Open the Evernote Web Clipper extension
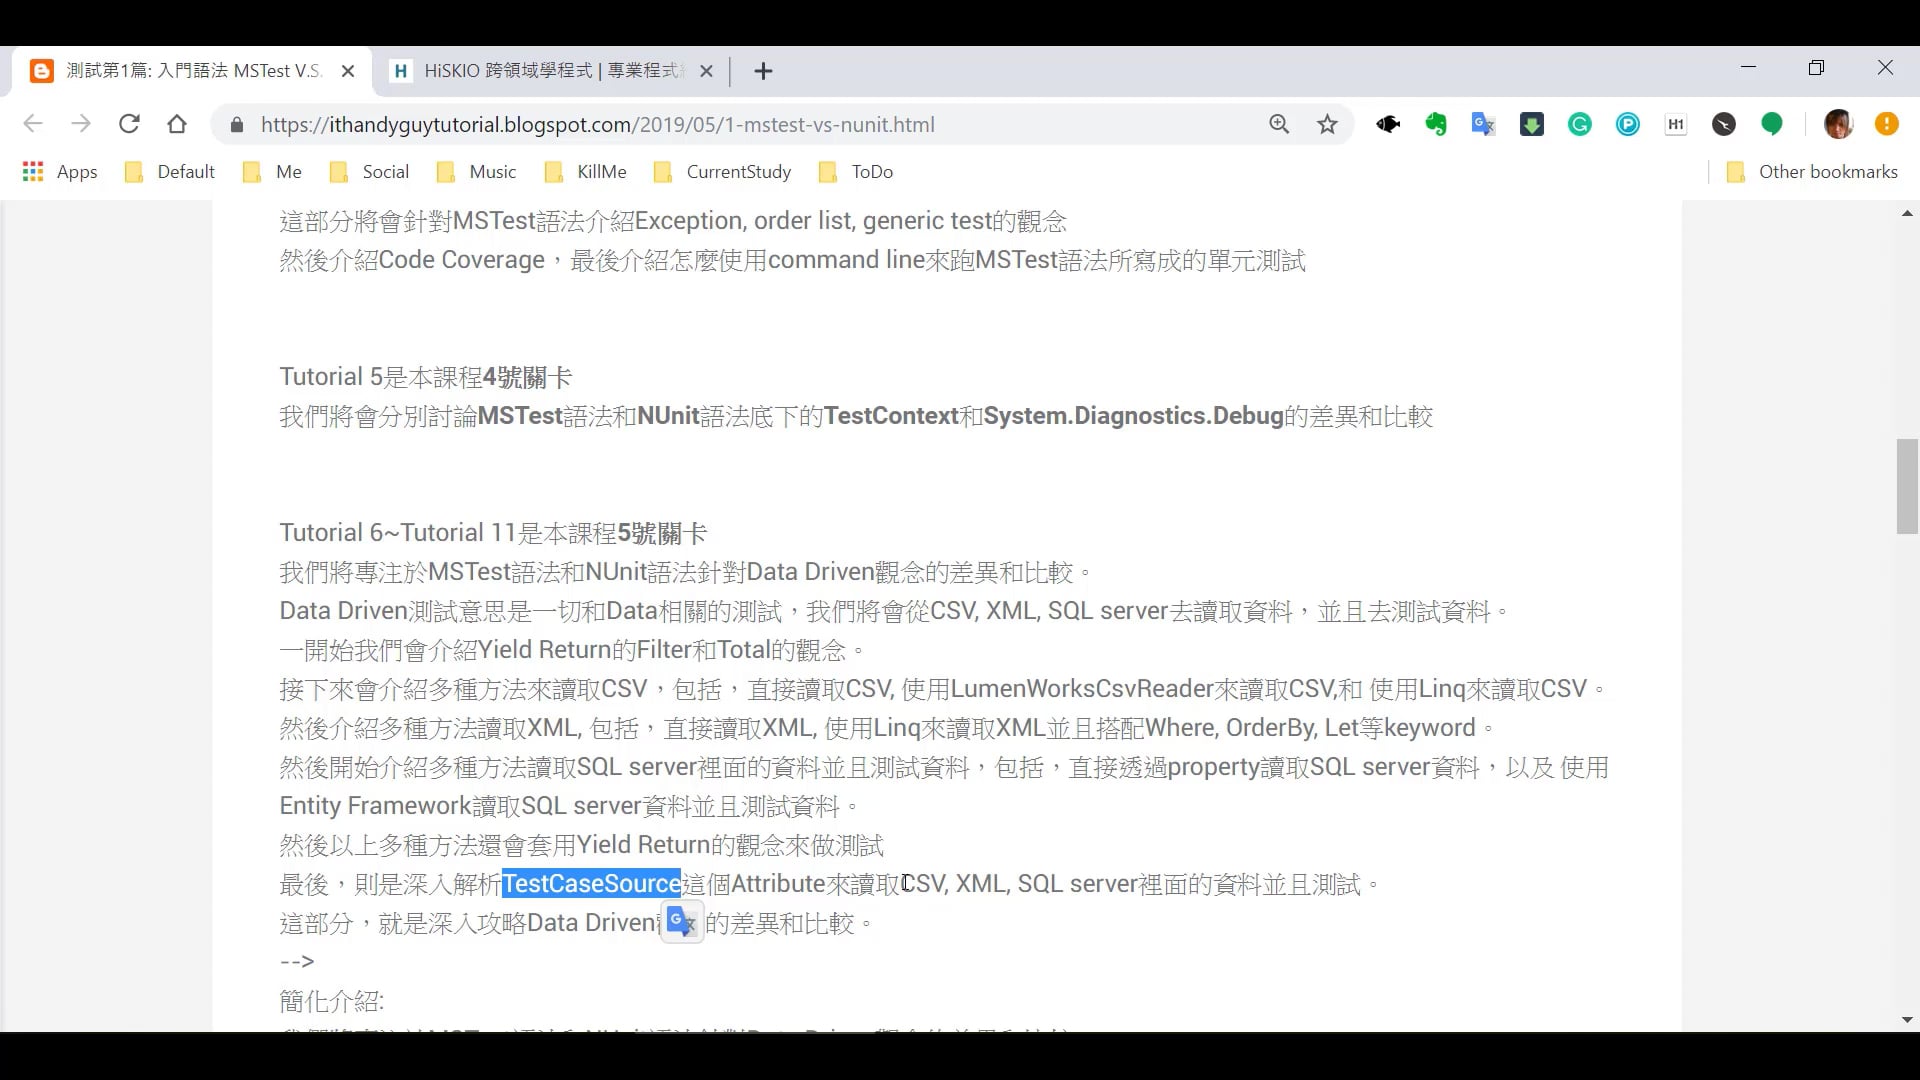1920x1080 pixels. pyautogui.click(x=1436, y=124)
